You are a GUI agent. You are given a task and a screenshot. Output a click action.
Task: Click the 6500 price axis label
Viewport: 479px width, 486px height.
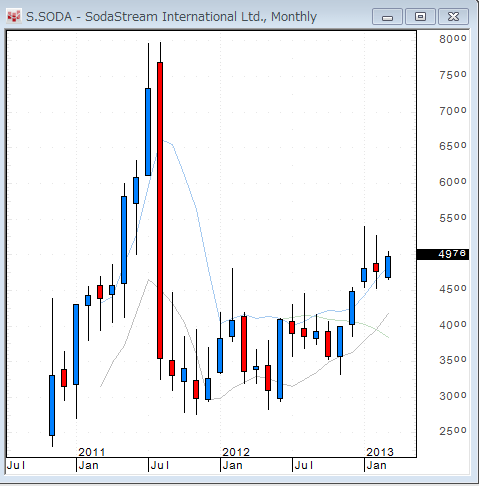click(453, 146)
